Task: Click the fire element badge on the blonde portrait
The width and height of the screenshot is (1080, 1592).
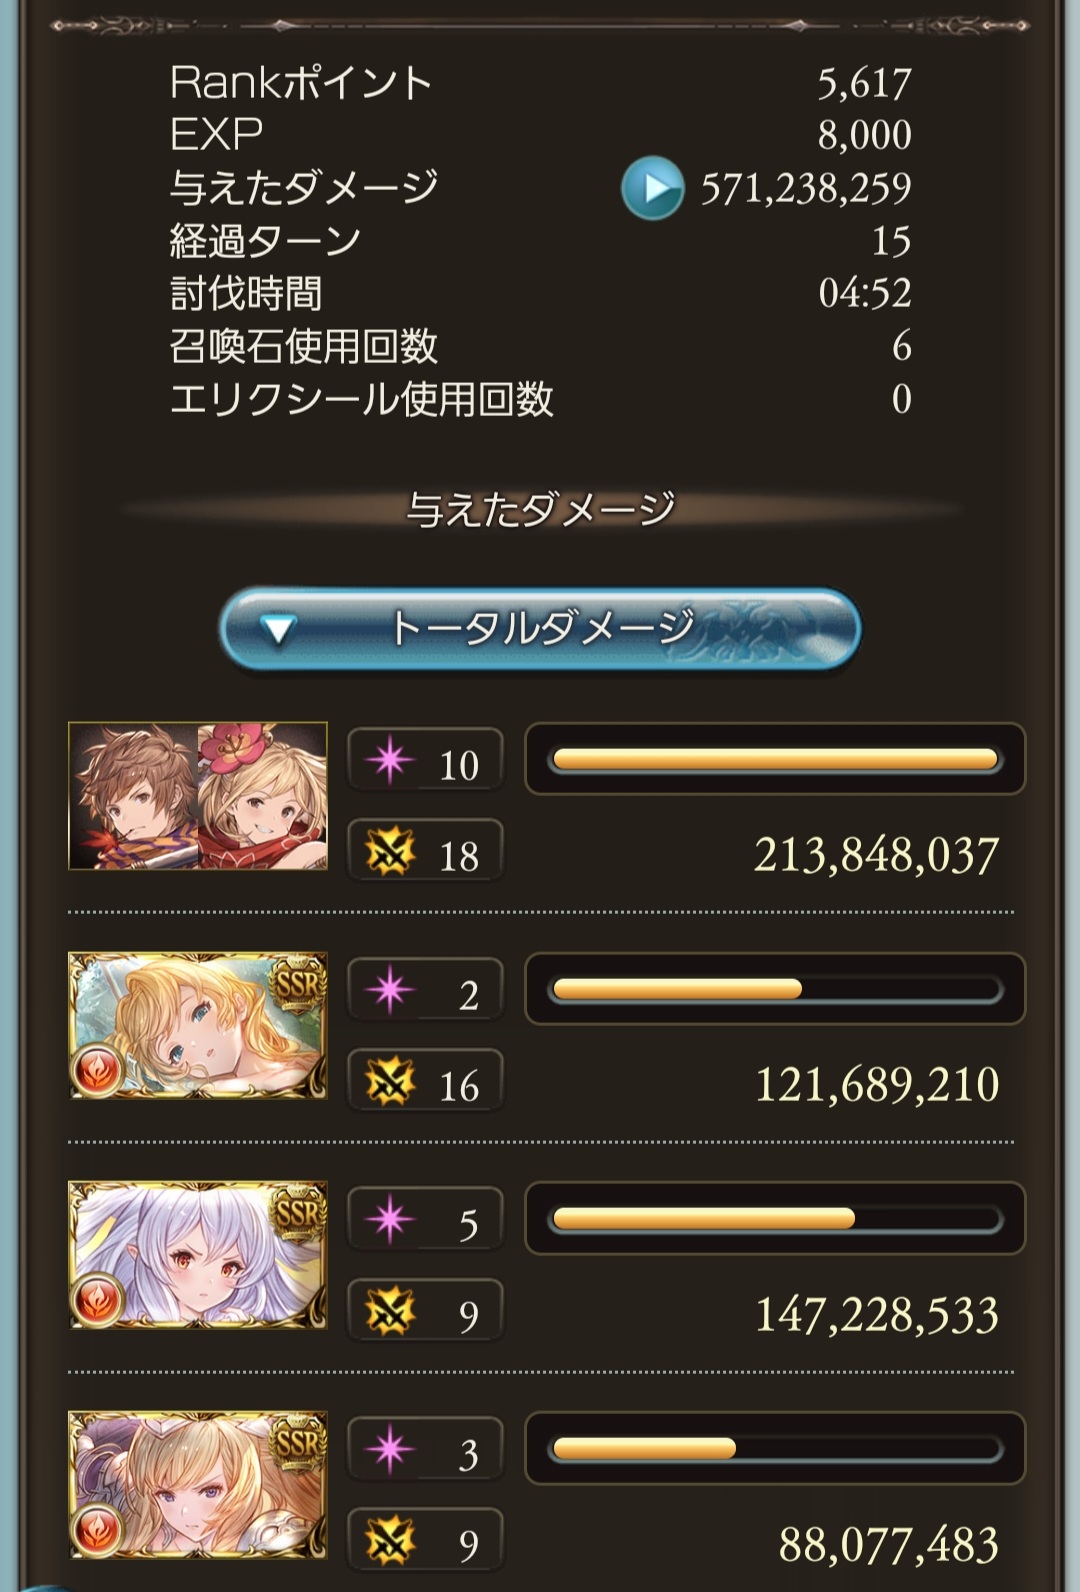Action: click(x=98, y=1070)
